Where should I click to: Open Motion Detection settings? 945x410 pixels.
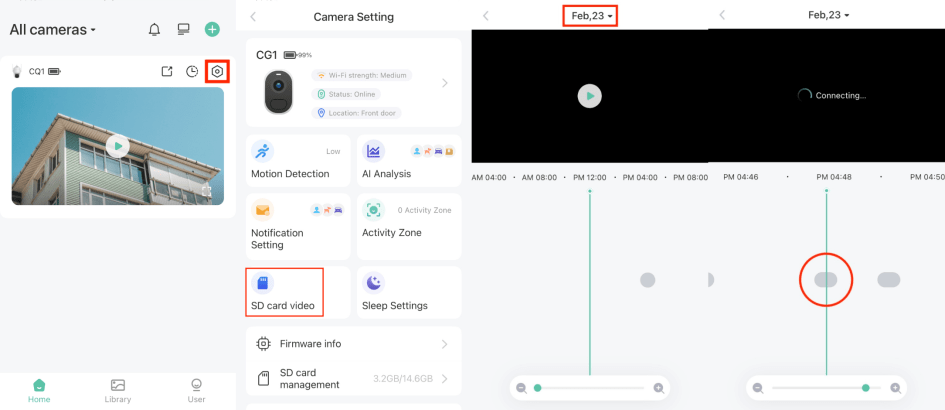pos(297,161)
